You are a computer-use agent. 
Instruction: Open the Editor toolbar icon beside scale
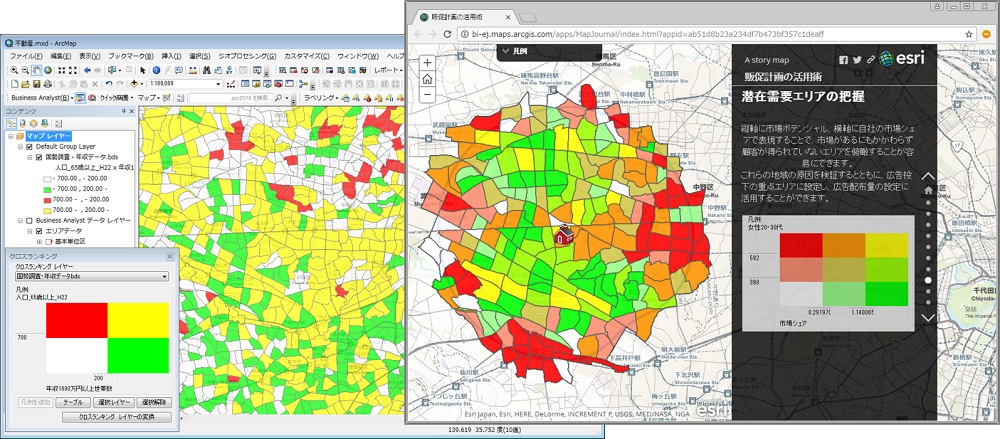[230, 84]
